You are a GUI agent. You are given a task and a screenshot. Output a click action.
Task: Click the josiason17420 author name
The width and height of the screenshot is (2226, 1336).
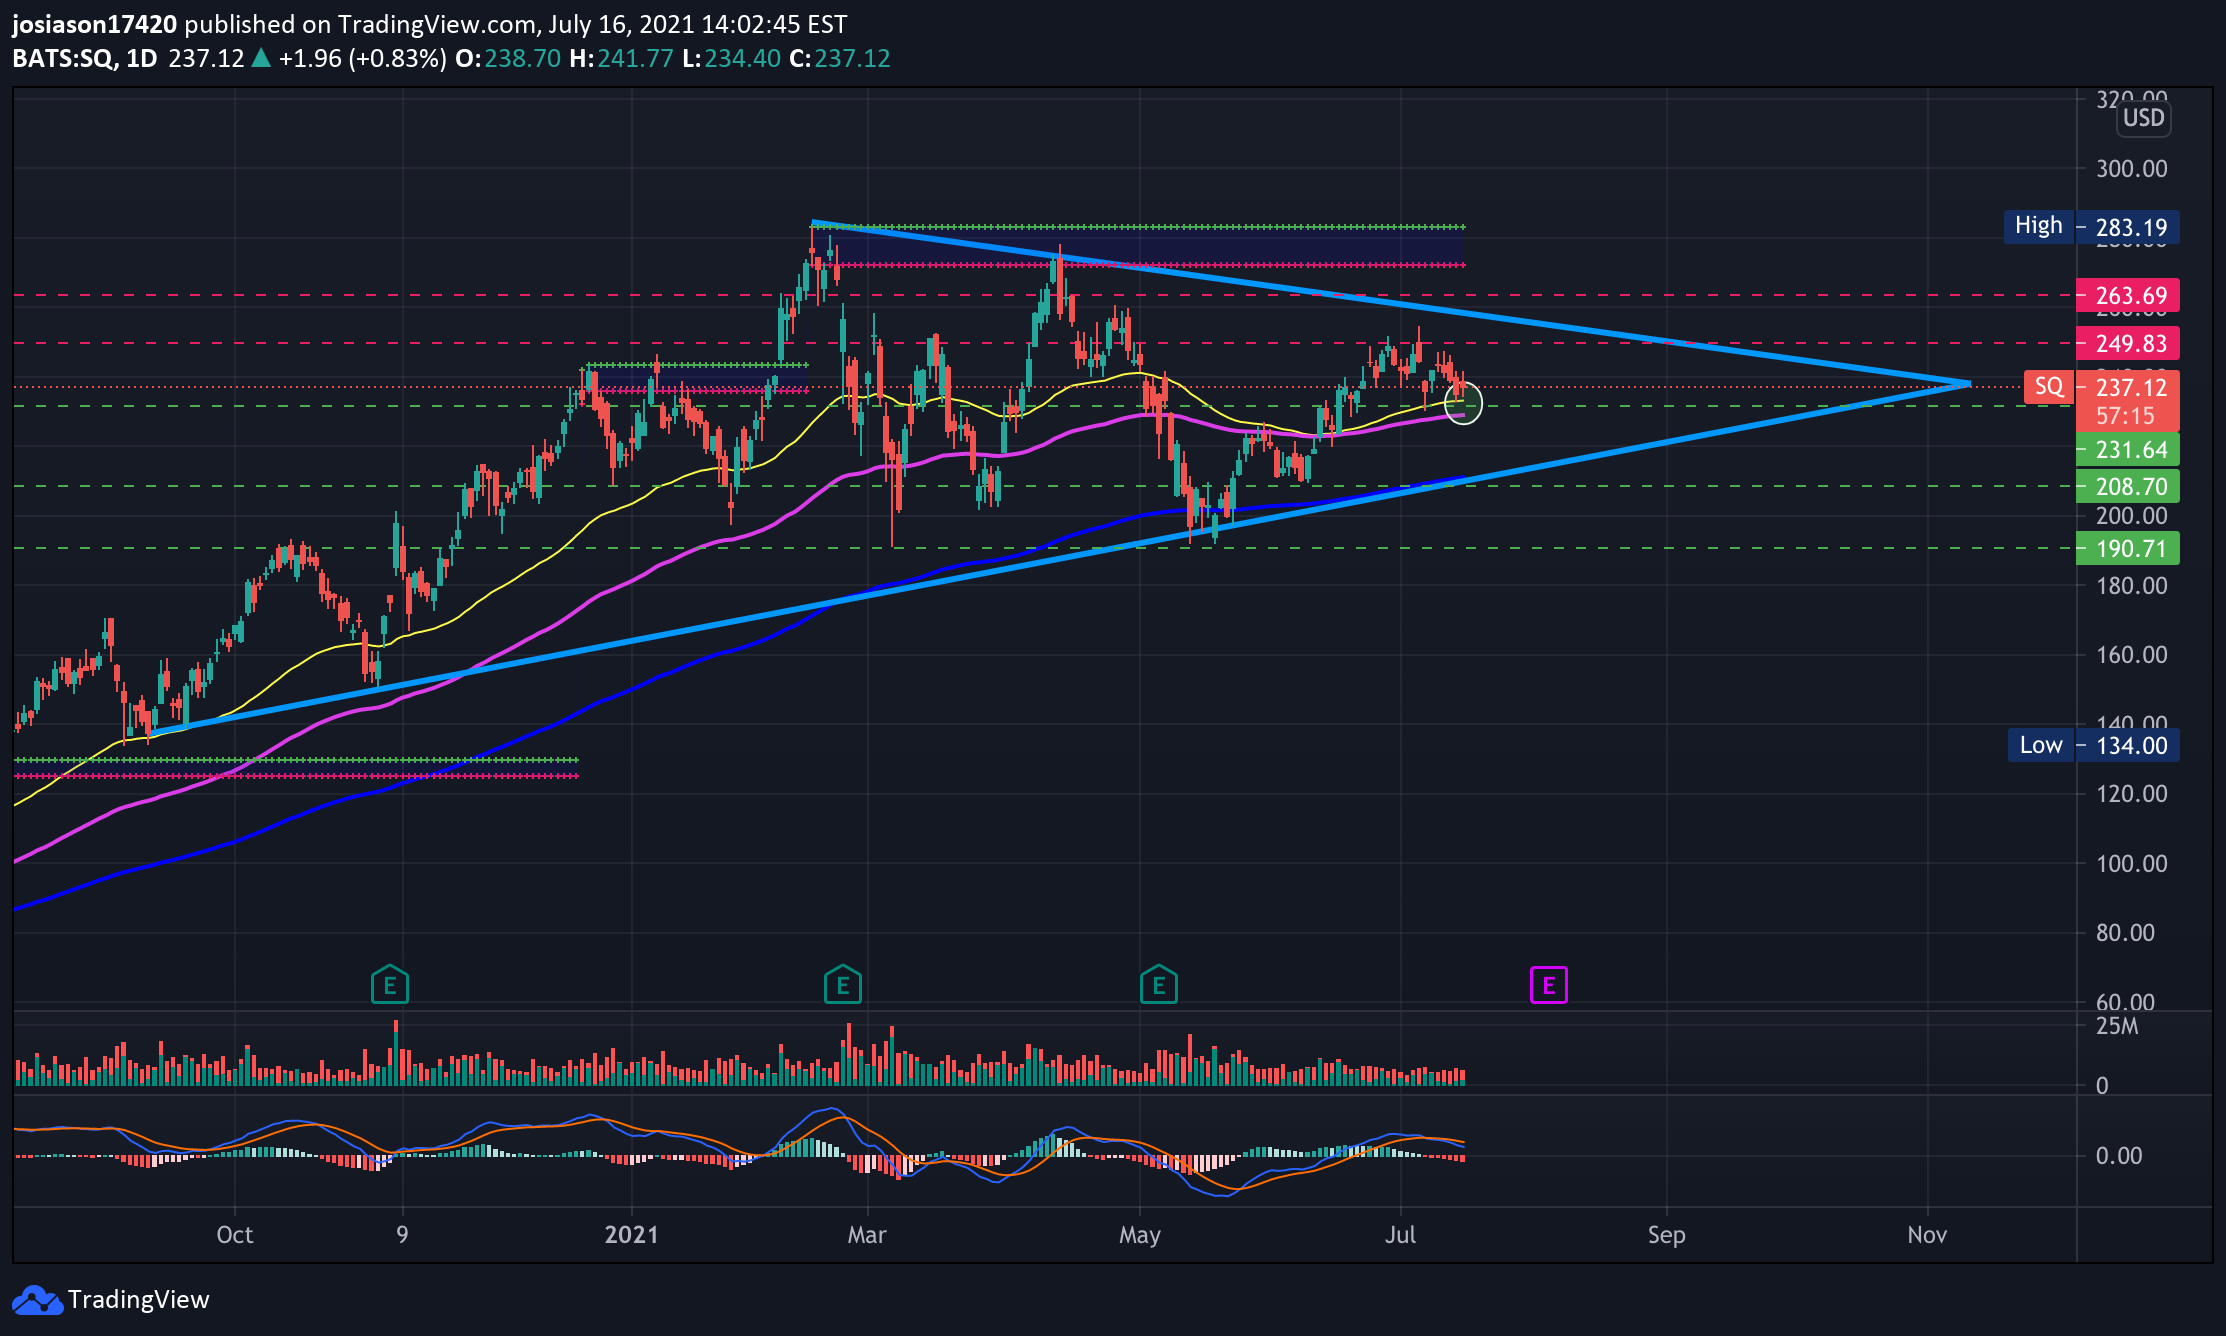[94, 24]
